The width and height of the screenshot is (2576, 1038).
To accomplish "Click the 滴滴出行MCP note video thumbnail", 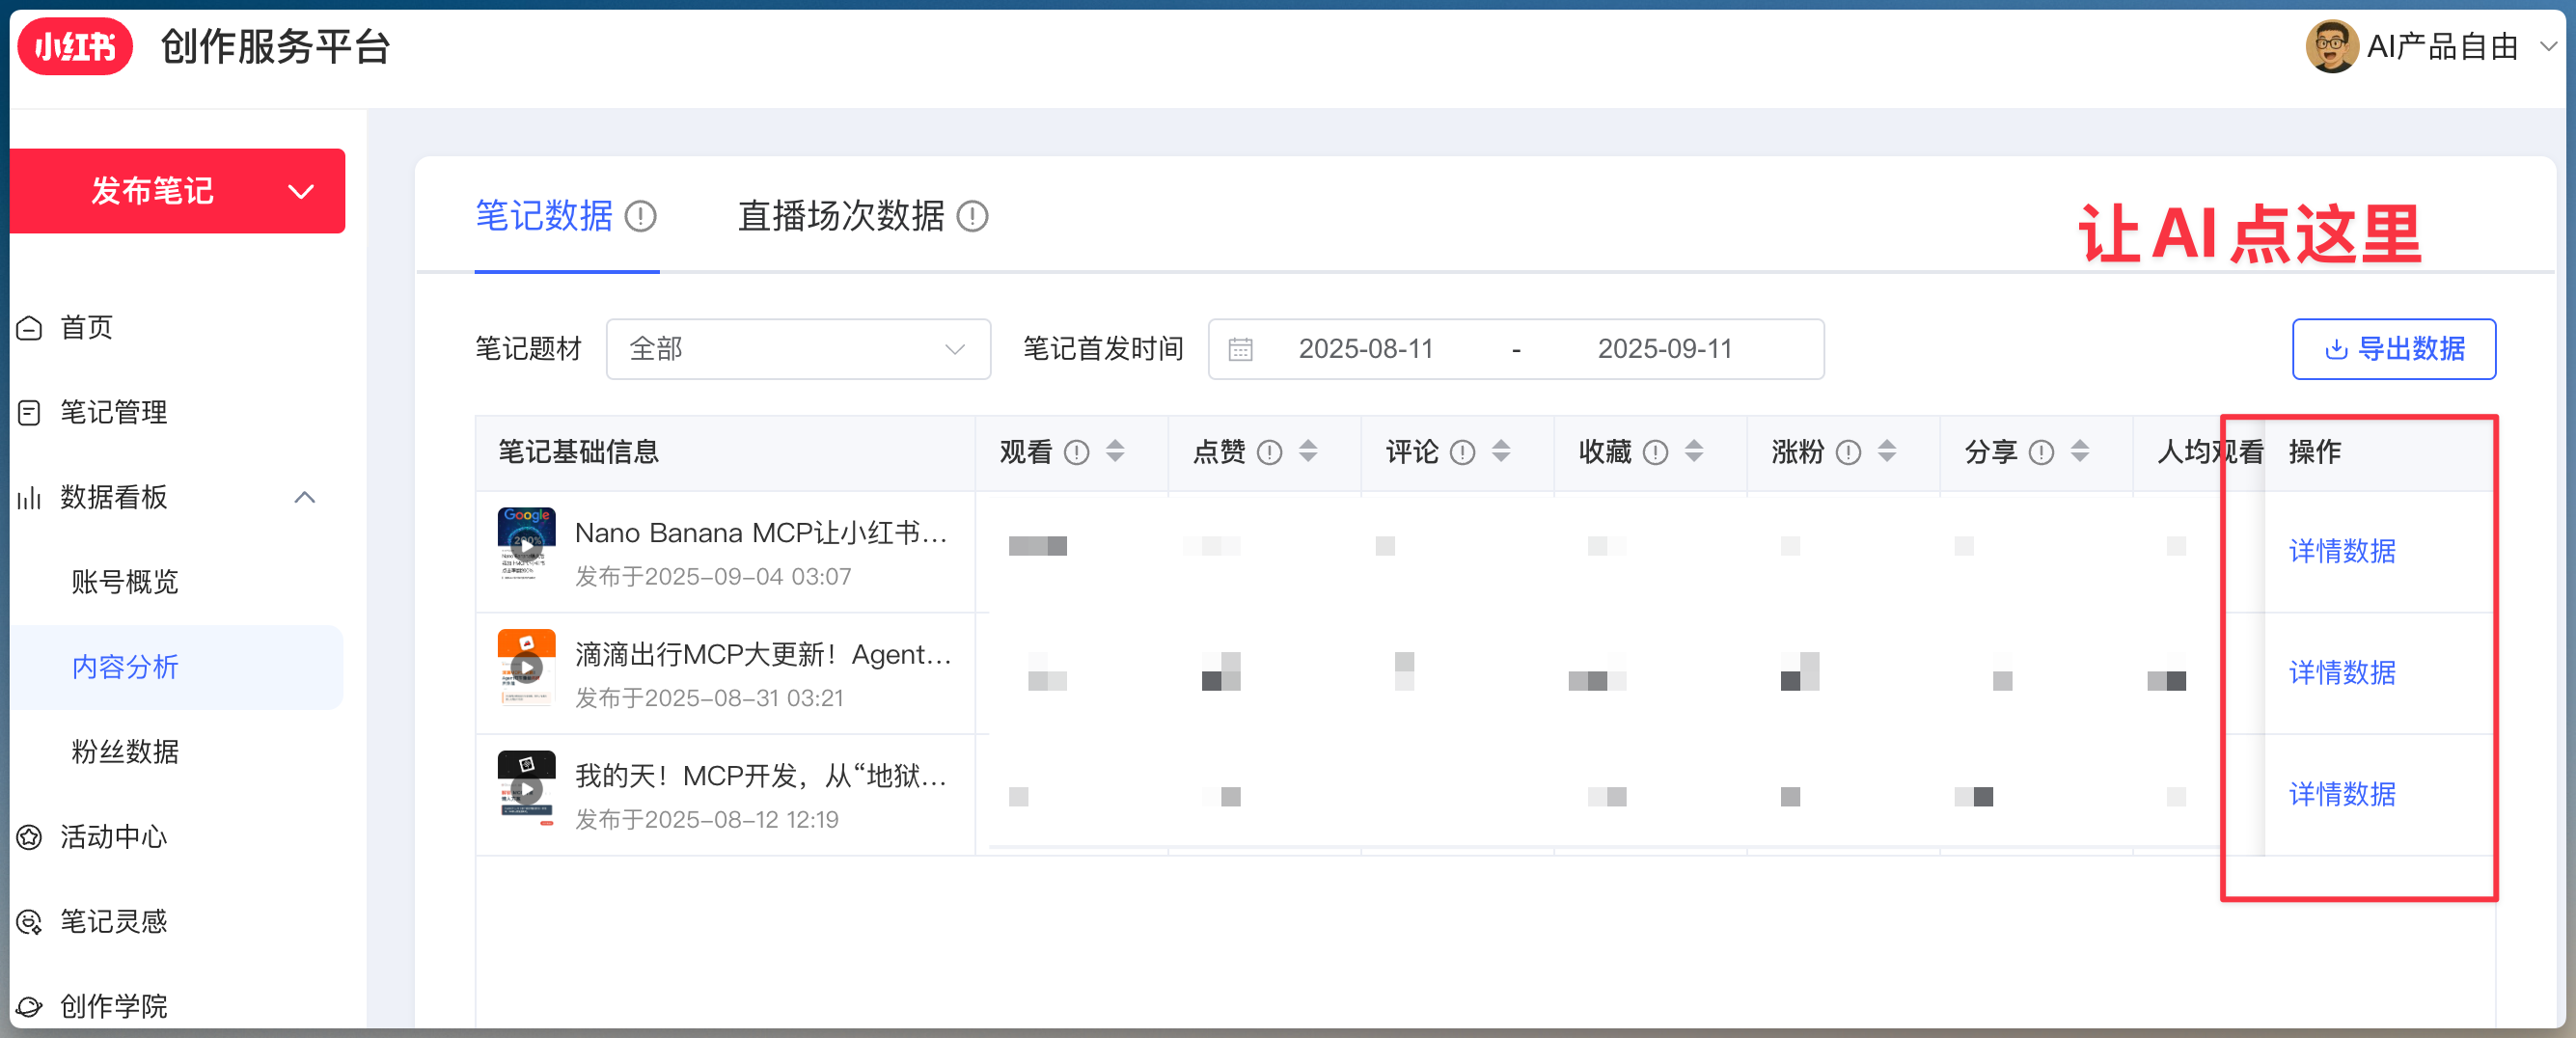I will (x=526, y=667).
